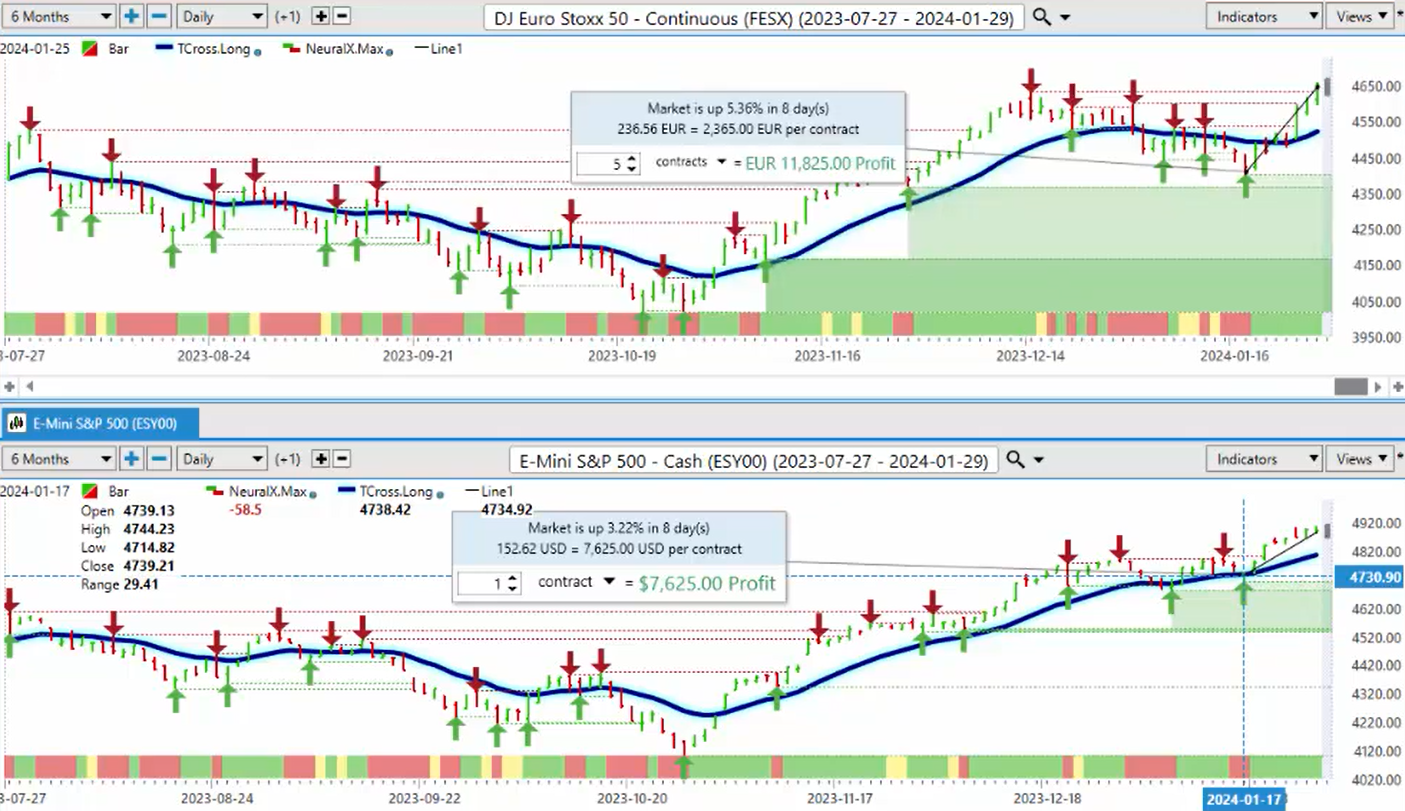Click the Bar legend icon on FESX chart
The height and width of the screenshot is (811, 1405).
pos(89,48)
